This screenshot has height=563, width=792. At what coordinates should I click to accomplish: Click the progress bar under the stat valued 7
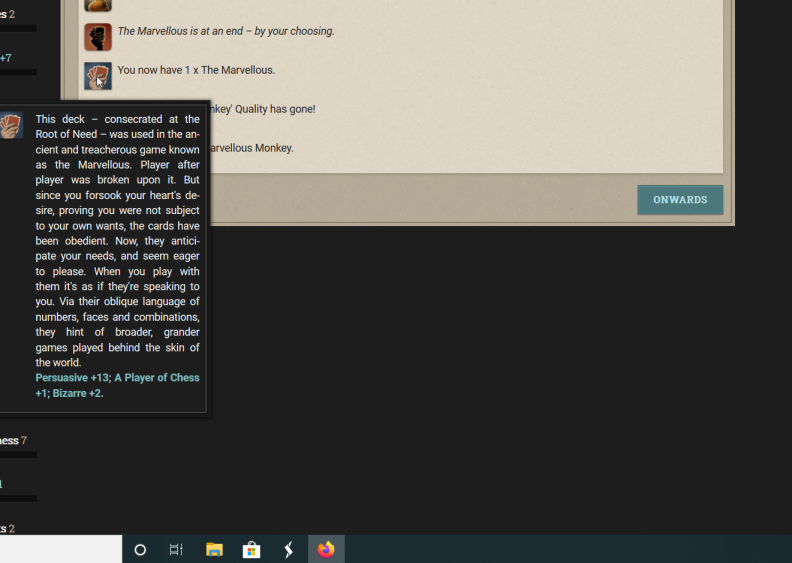click(x=18, y=455)
